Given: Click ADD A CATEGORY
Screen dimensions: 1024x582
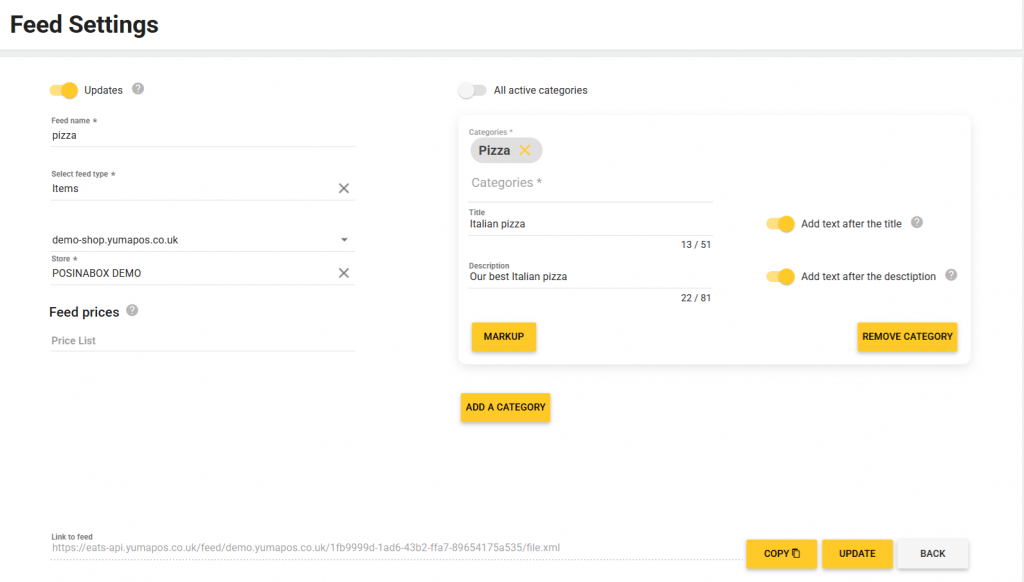Looking at the screenshot, I should click(505, 407).
